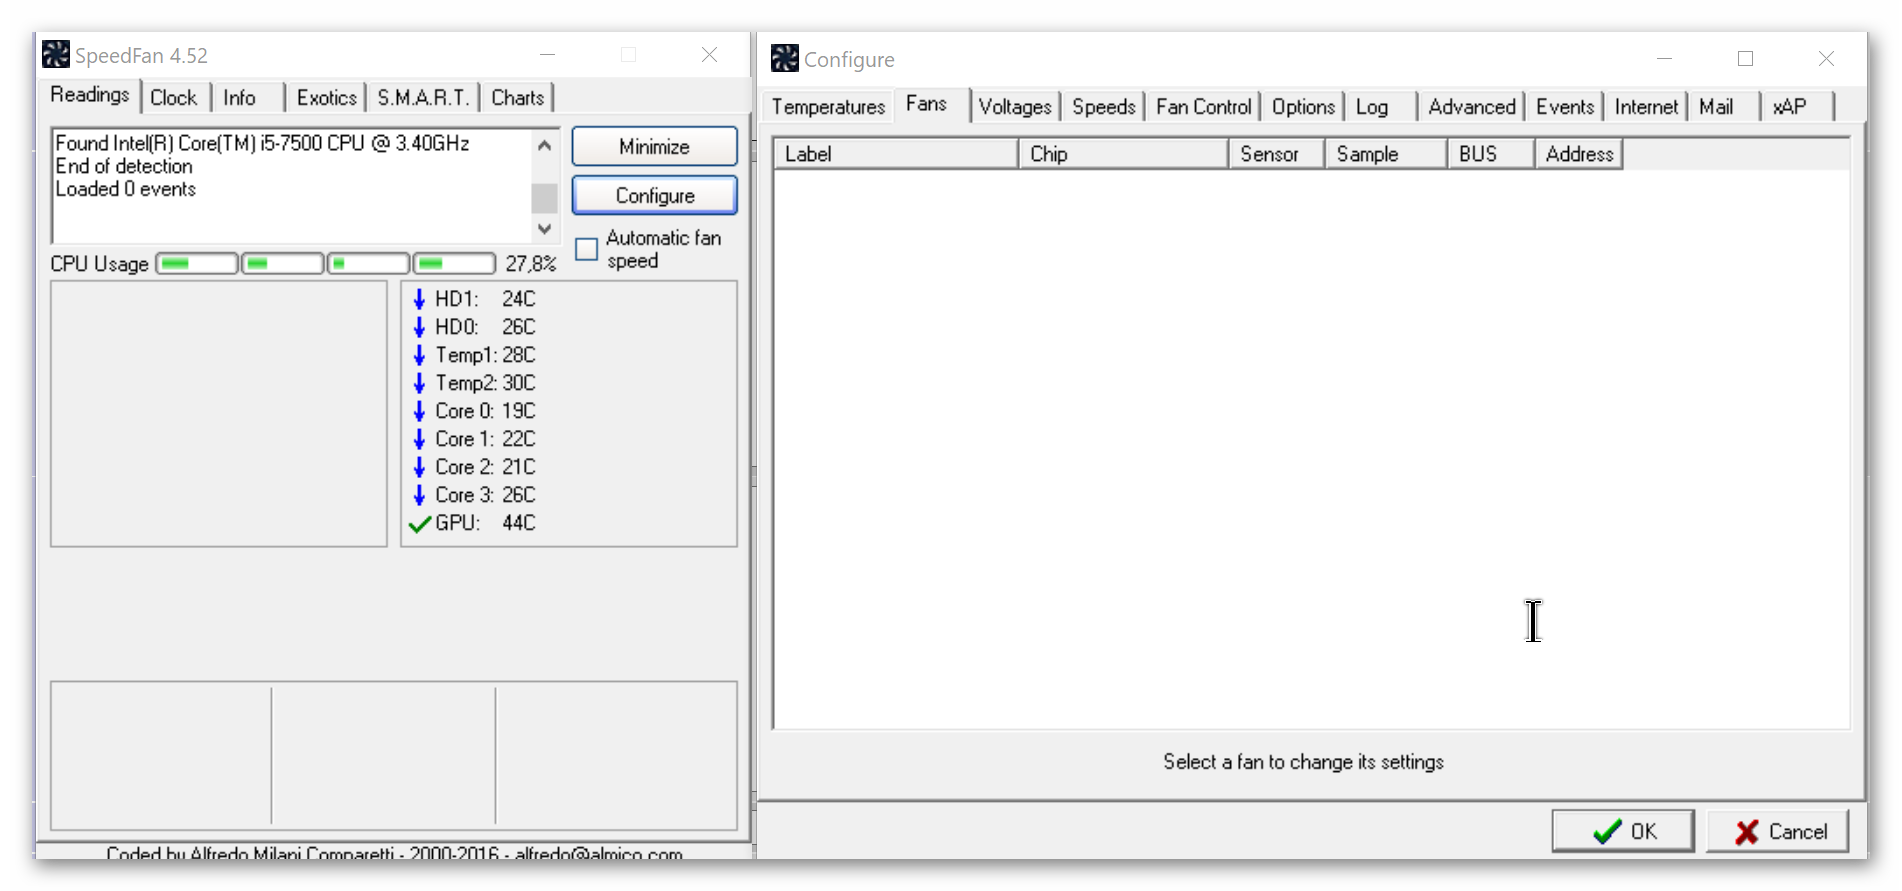Click the log scrollbar down arrow
Image resolution: width=1902 pixels, height=891 pixels.
pos(544,229)
